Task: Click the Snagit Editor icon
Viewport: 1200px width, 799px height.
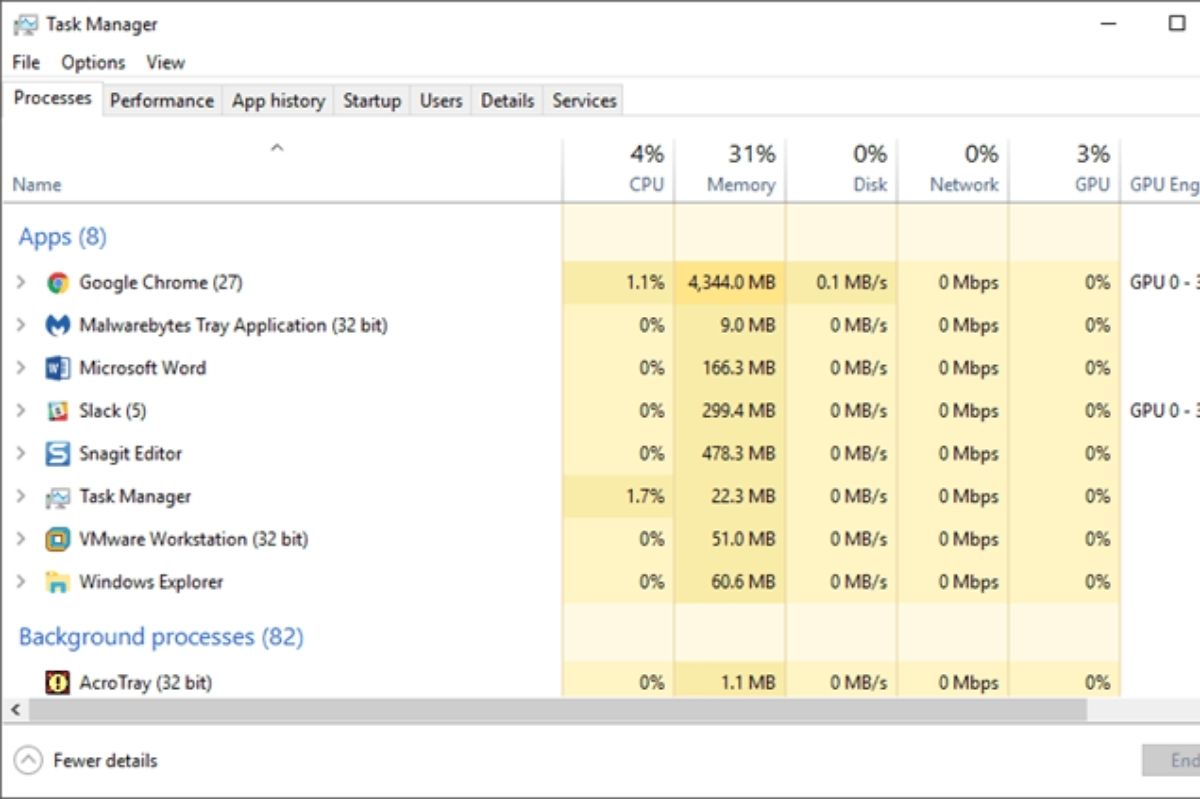Action: point(59,453)
